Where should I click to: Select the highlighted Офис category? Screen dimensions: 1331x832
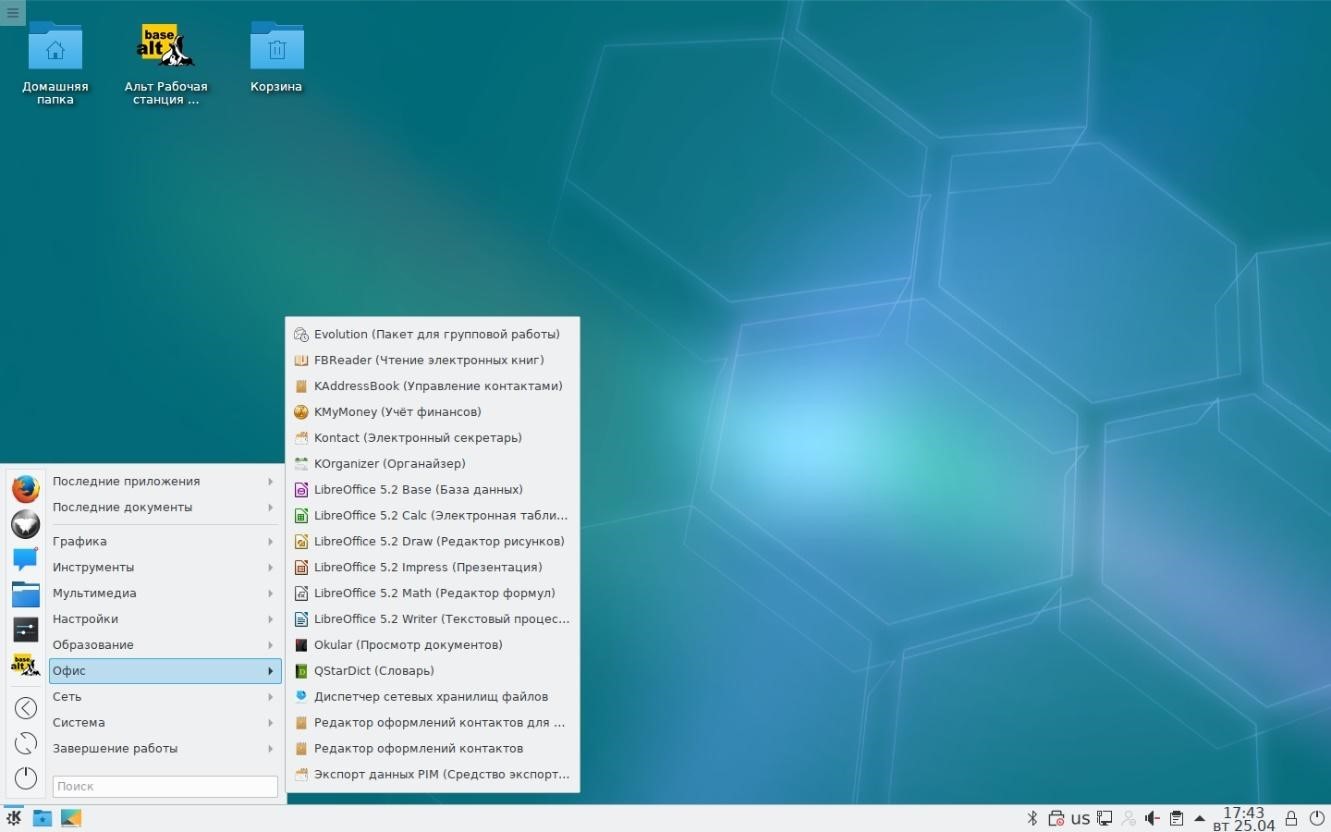pos(165,671)
